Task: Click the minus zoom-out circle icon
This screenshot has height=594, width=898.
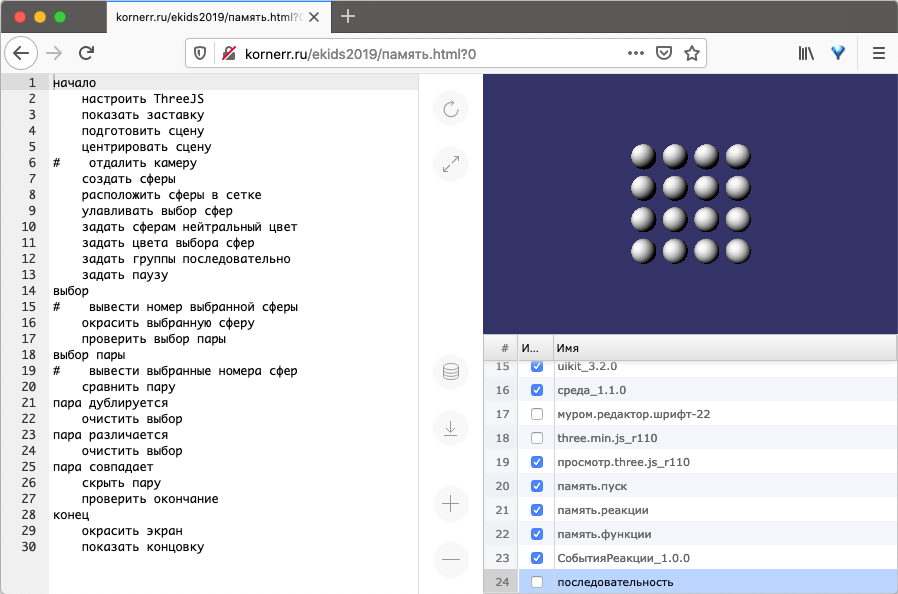Action: click(x=450, y=559)
